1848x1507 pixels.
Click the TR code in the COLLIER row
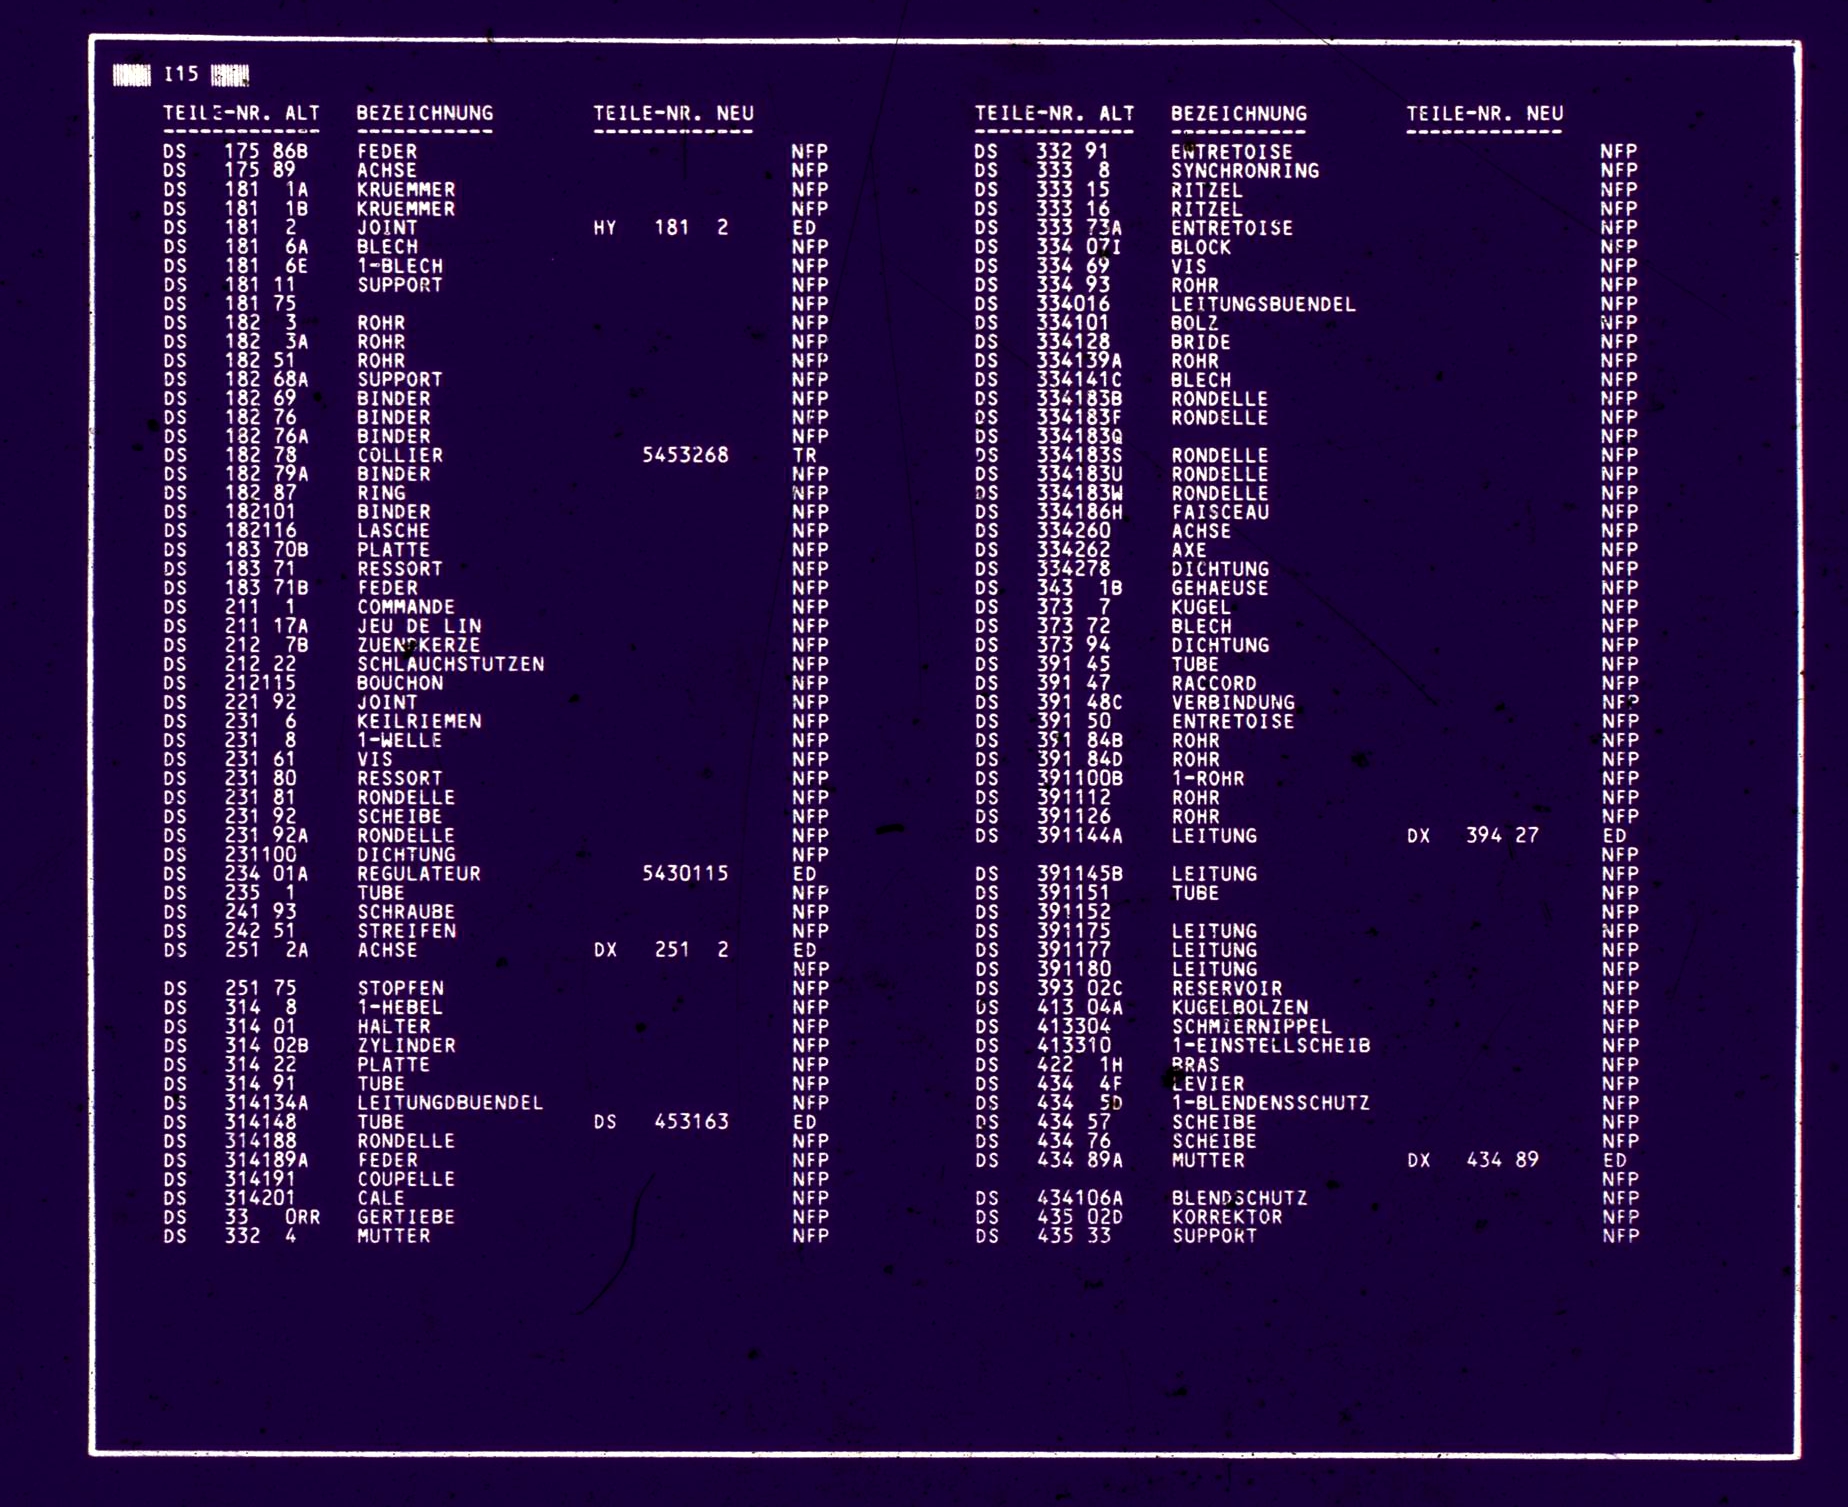(805, 455)
